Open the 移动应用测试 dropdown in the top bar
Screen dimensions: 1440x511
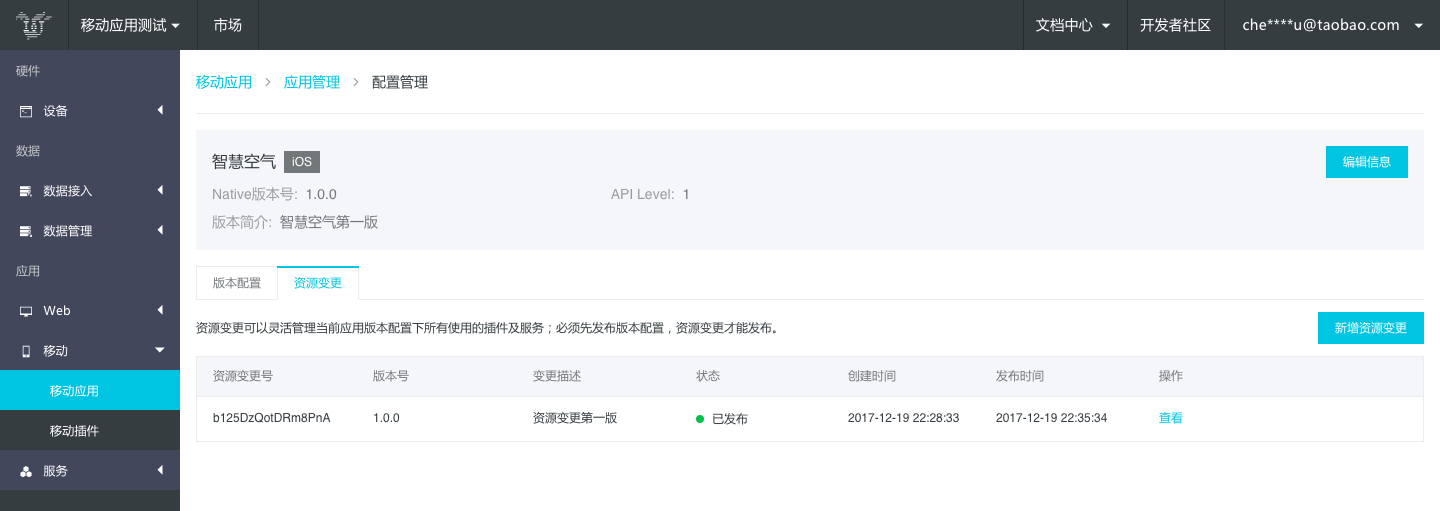131,25
